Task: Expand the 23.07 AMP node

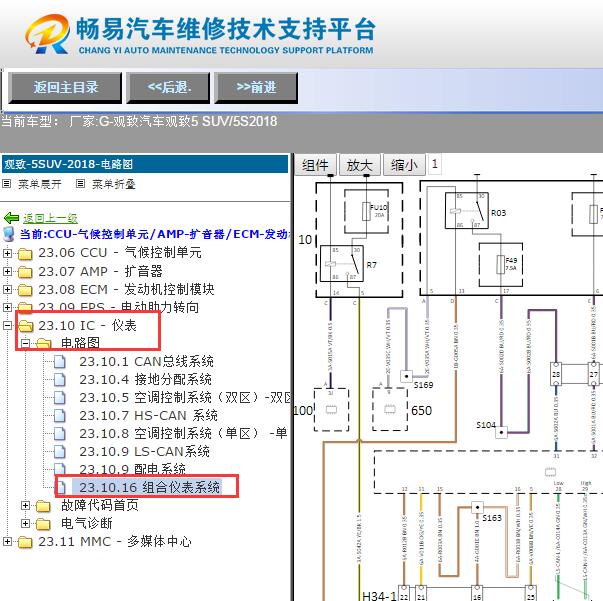Action: click(7, 271)
